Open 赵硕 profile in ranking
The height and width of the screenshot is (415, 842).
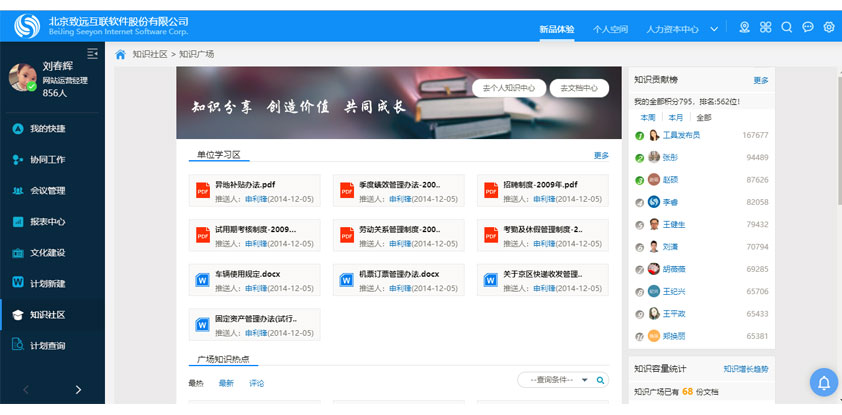pos(670,180)
